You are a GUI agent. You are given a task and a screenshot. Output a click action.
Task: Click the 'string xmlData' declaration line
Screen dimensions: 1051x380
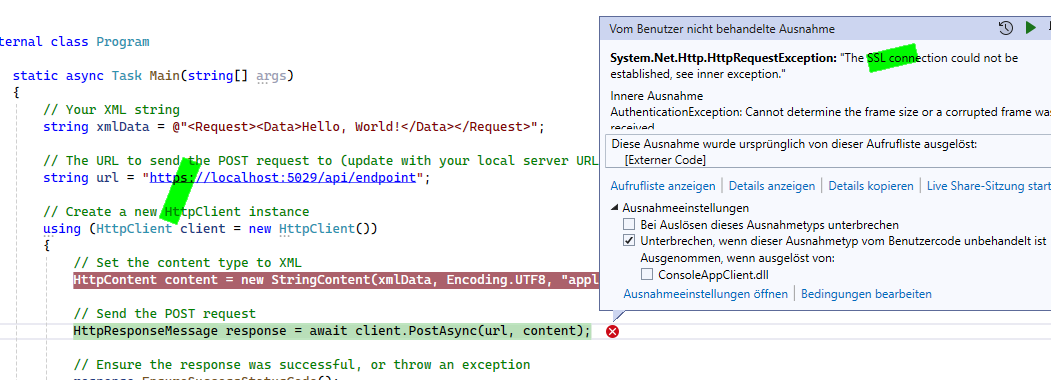(x=294, y=127)
